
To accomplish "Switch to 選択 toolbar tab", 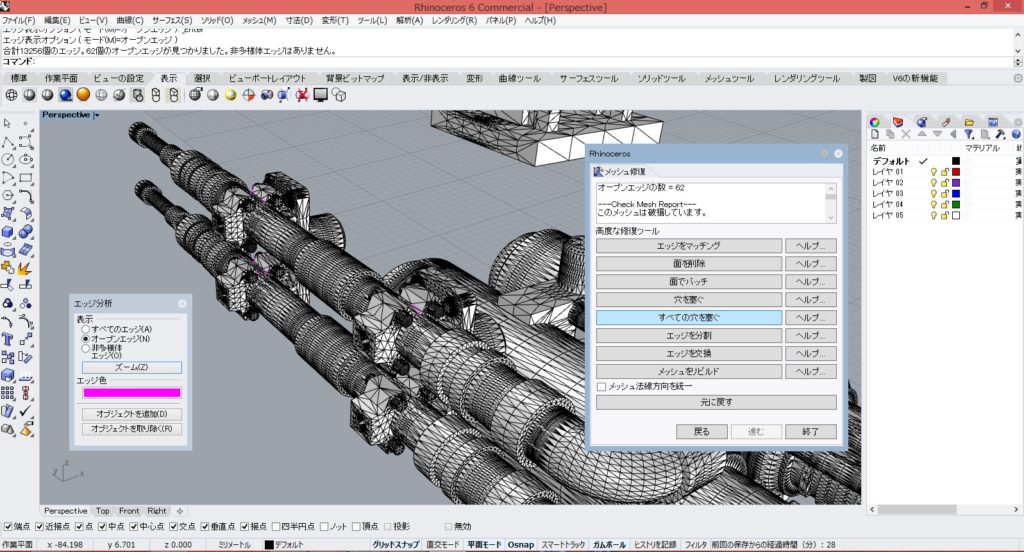I will [x=202, y=78].
